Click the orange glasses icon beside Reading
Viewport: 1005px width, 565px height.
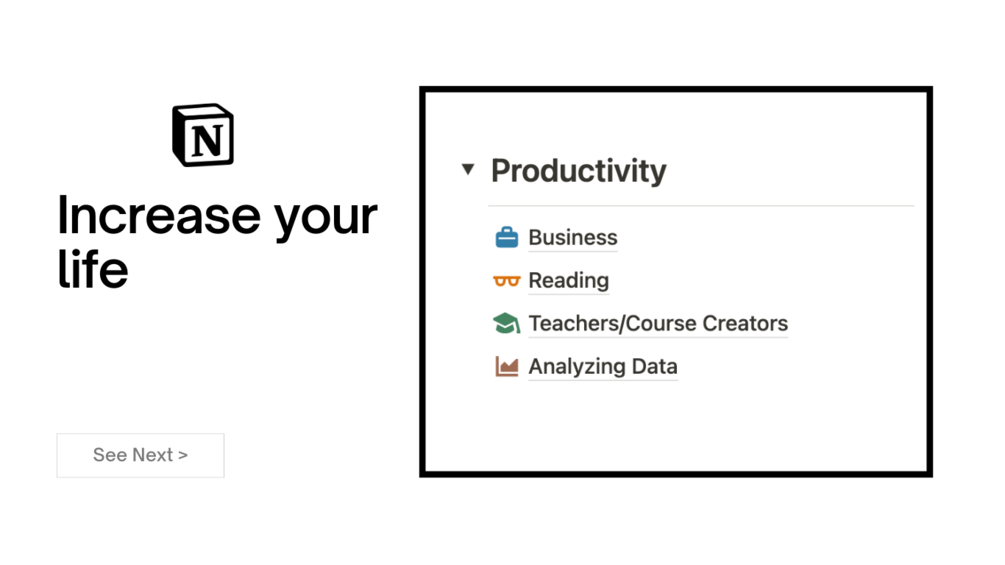tap(507, 281)
